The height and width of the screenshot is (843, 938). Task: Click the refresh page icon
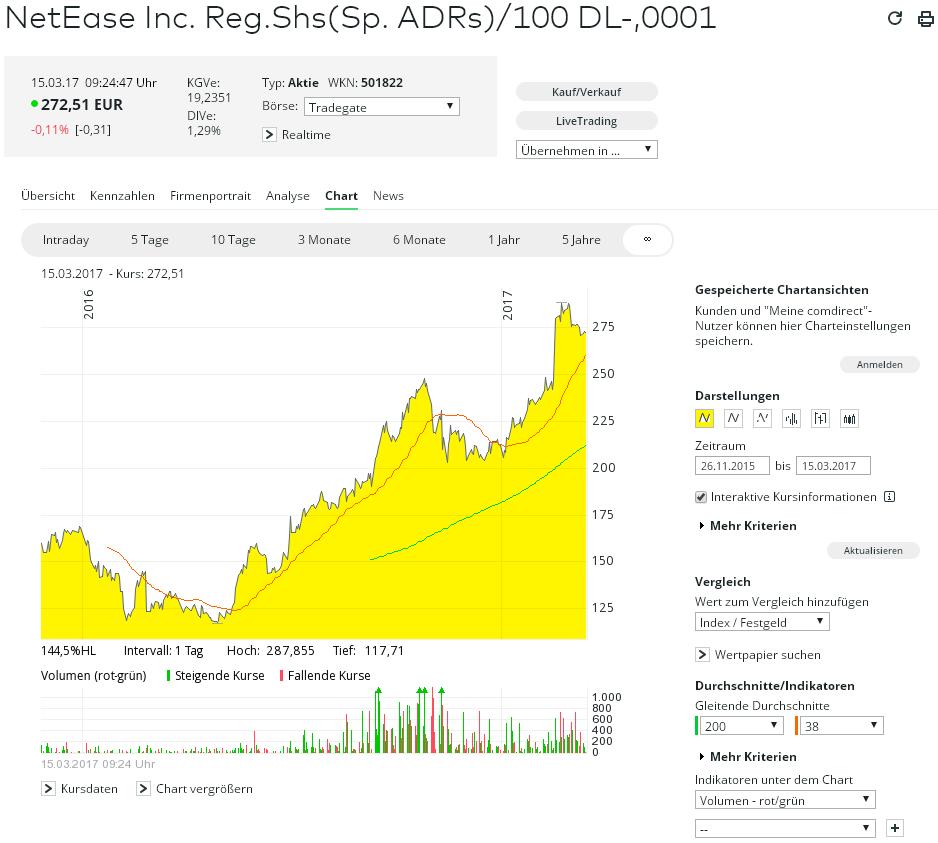tap(894, 18)
